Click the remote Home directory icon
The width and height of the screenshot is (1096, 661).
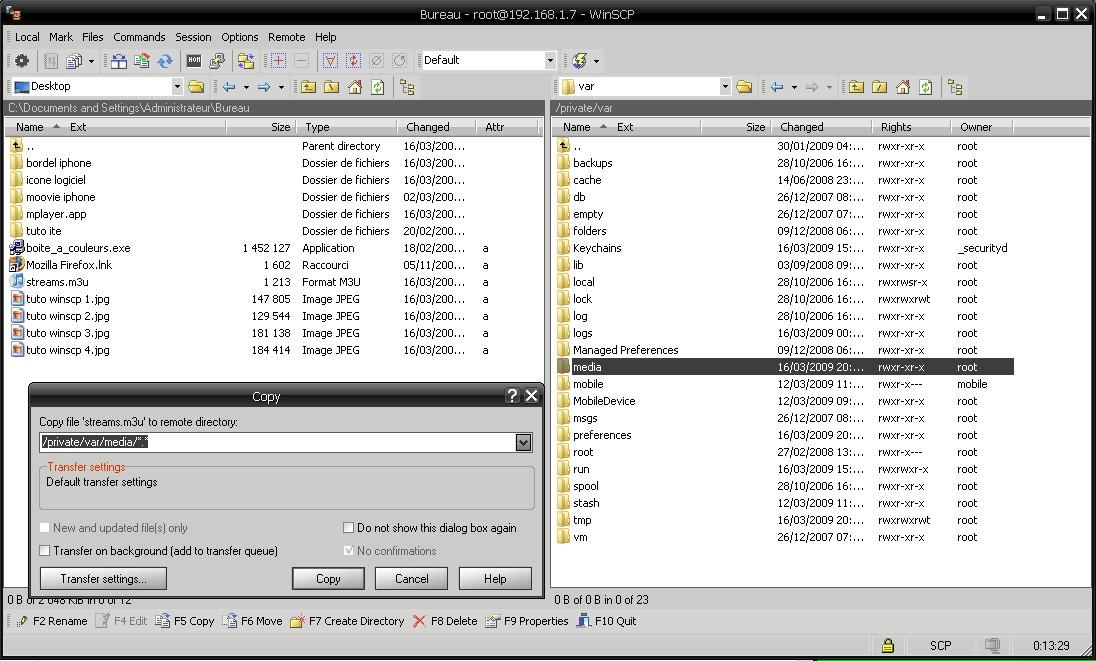tap(904, 87)
